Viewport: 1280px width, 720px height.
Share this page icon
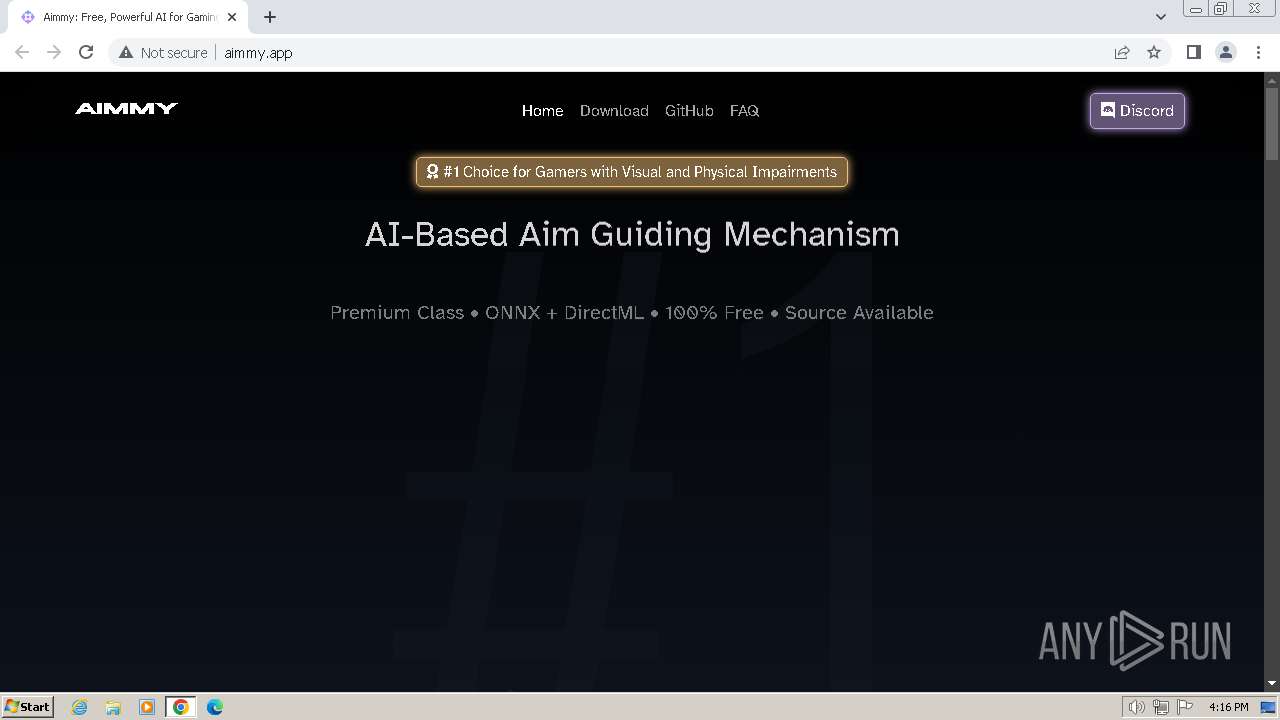pyautogui.click(x=1122, y=53)
